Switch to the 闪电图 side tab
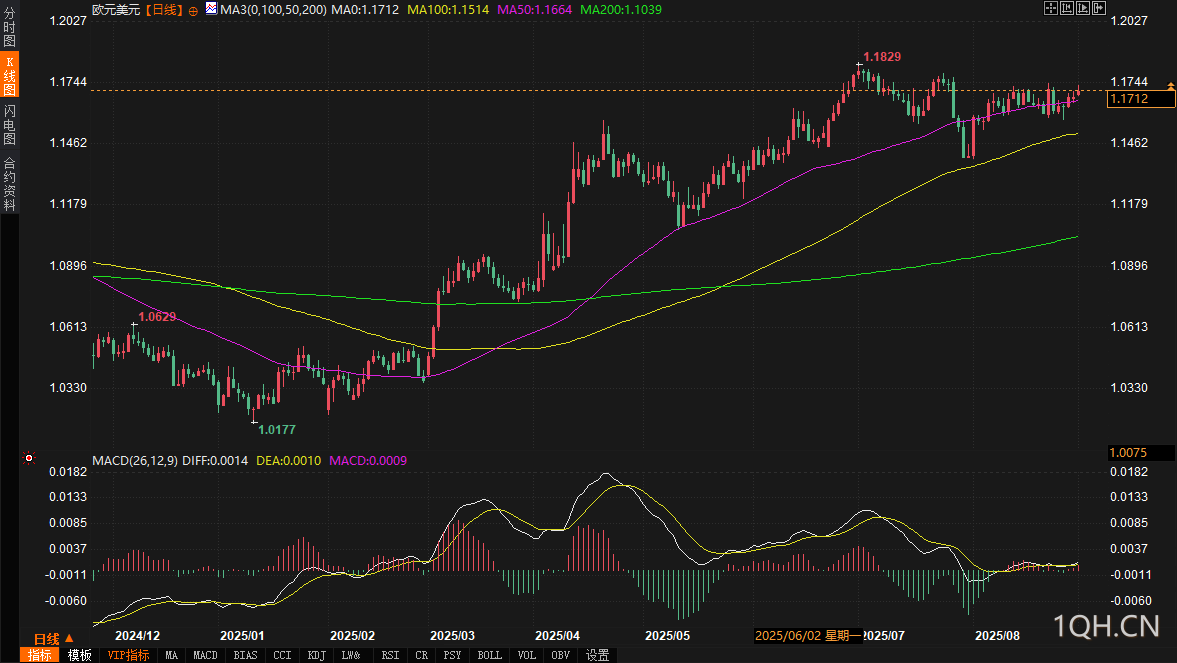 click(x=10, y=124)
